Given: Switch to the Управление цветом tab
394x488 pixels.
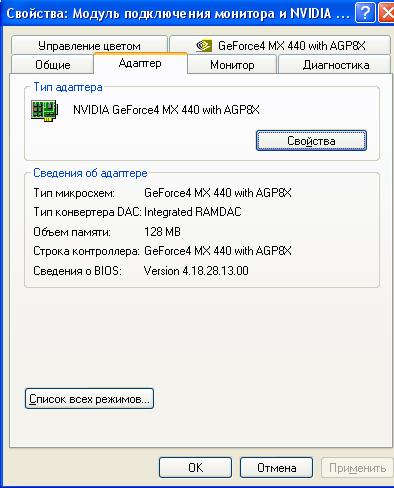Looking at the screenshot, I should [89, 45].
